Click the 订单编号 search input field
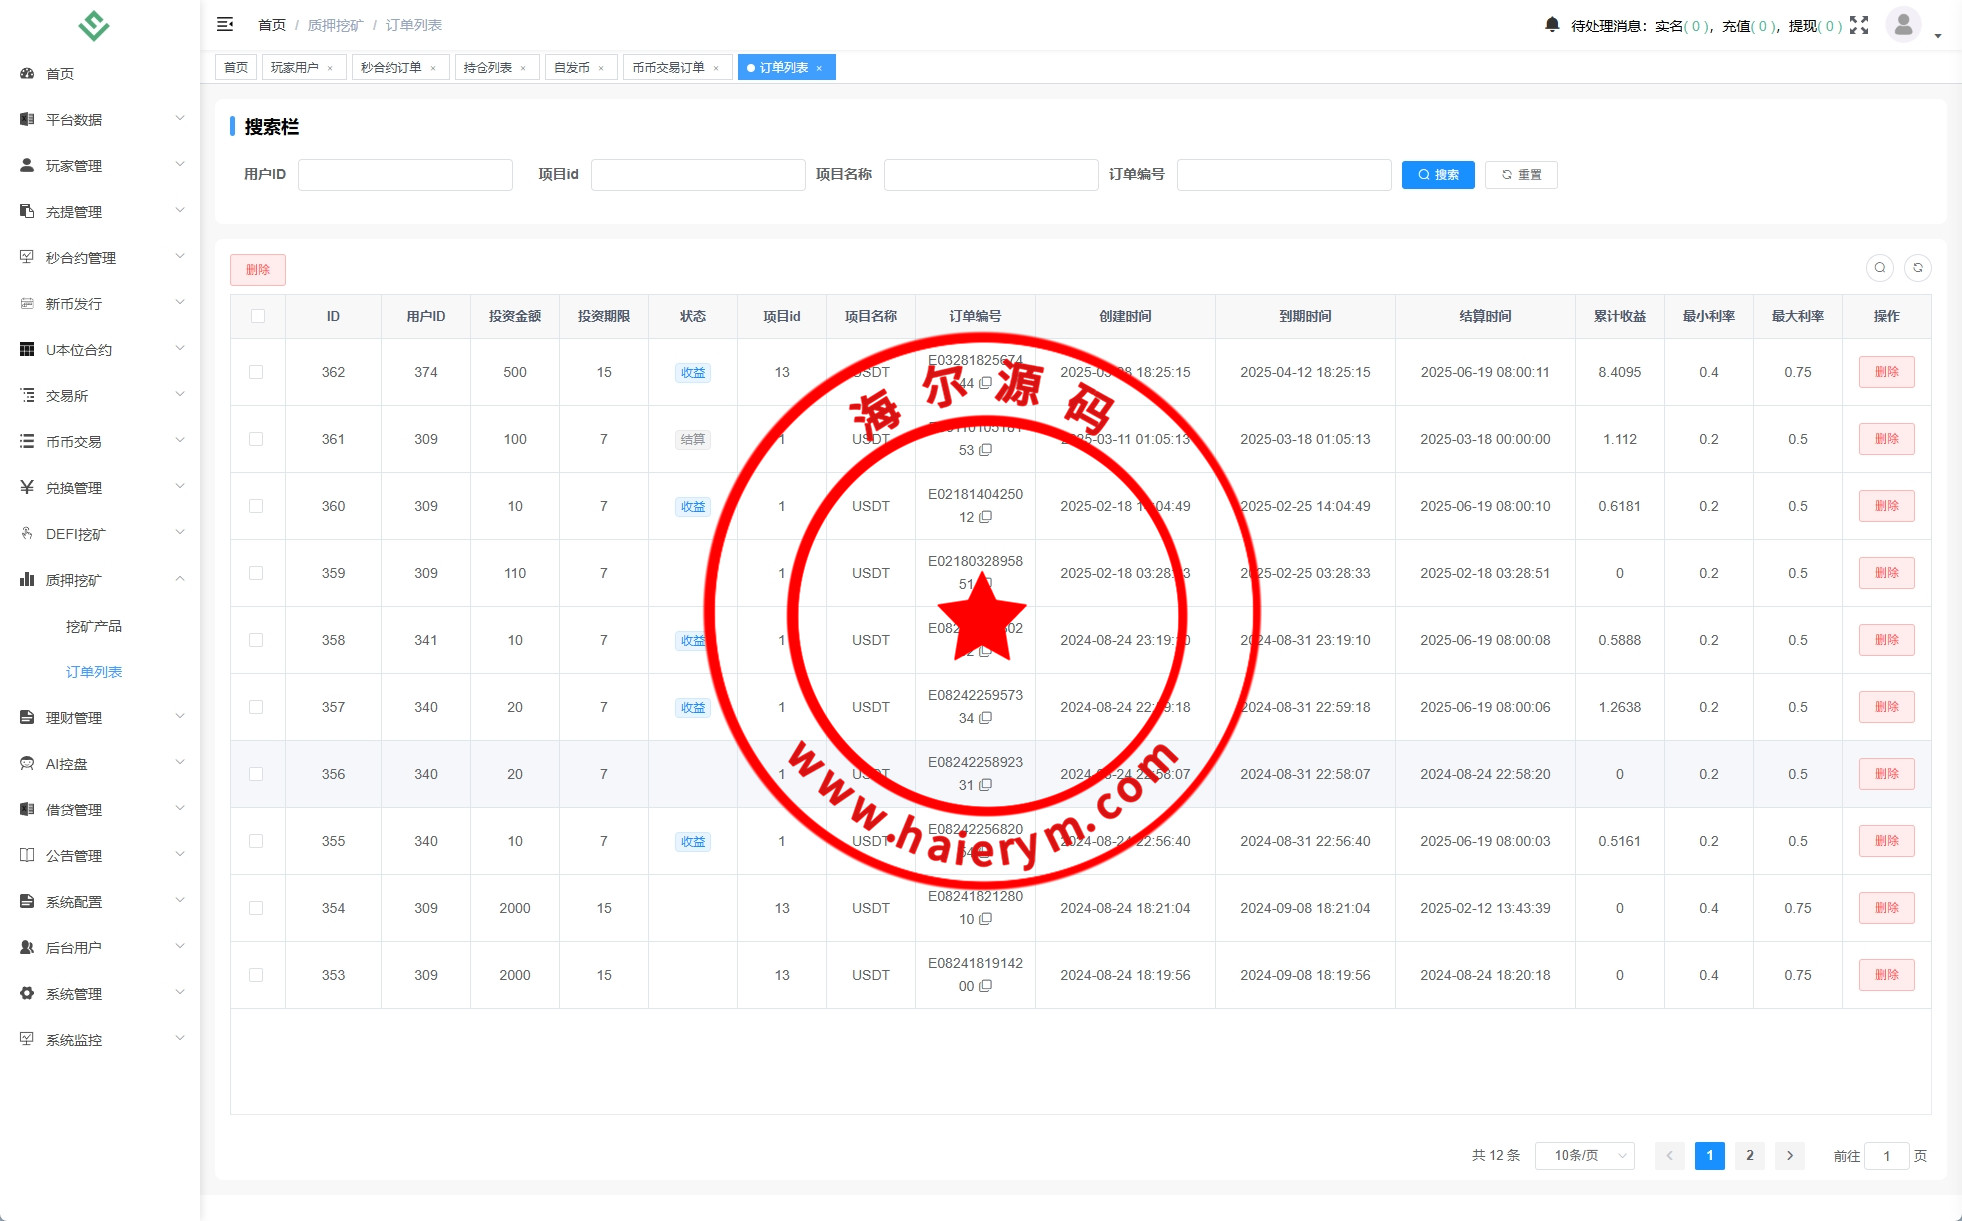This screenshot has width=1962, height=1221. pos(1283,174)
